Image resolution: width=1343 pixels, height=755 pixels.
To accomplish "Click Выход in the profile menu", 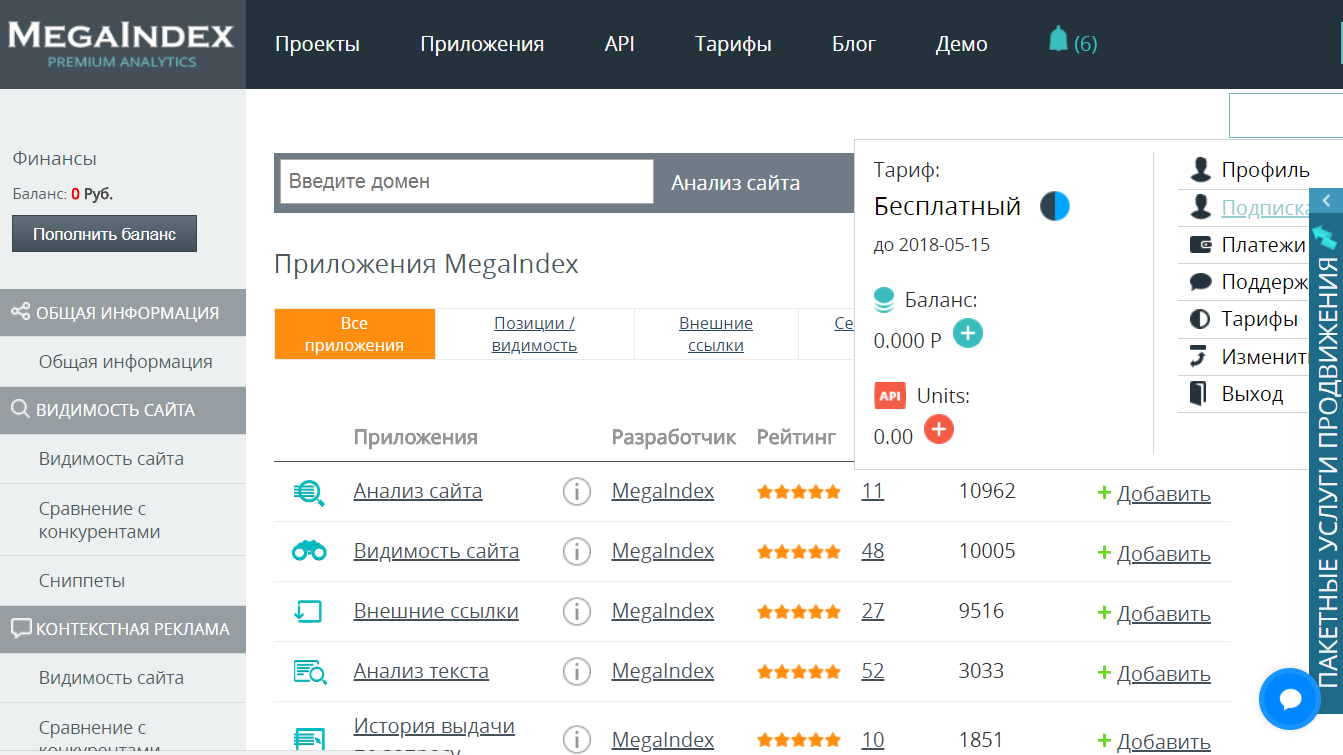I will tap(1251, 393).
